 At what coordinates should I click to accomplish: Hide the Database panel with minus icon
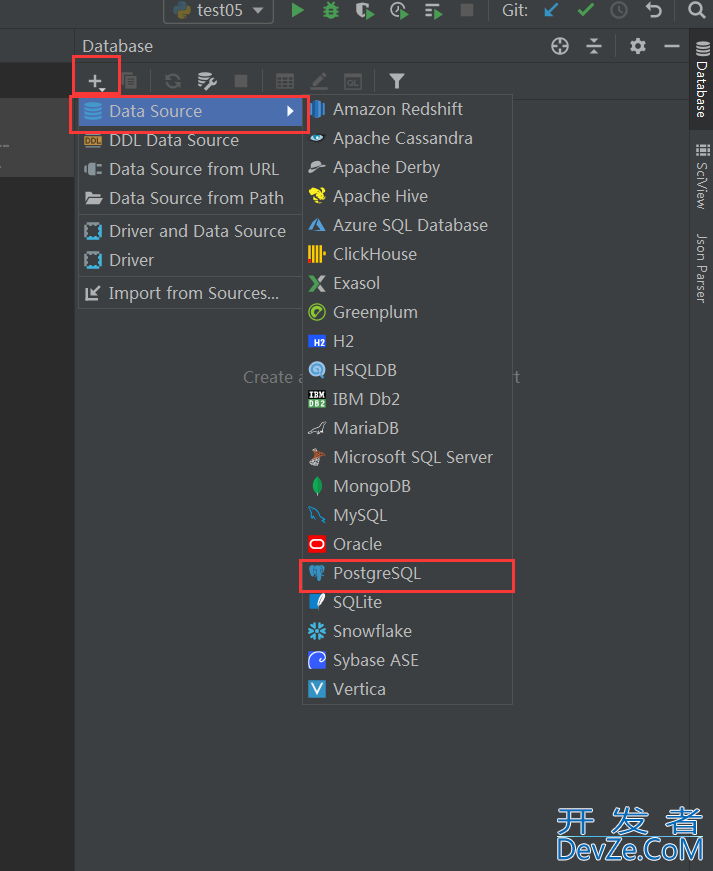point(672,46)
